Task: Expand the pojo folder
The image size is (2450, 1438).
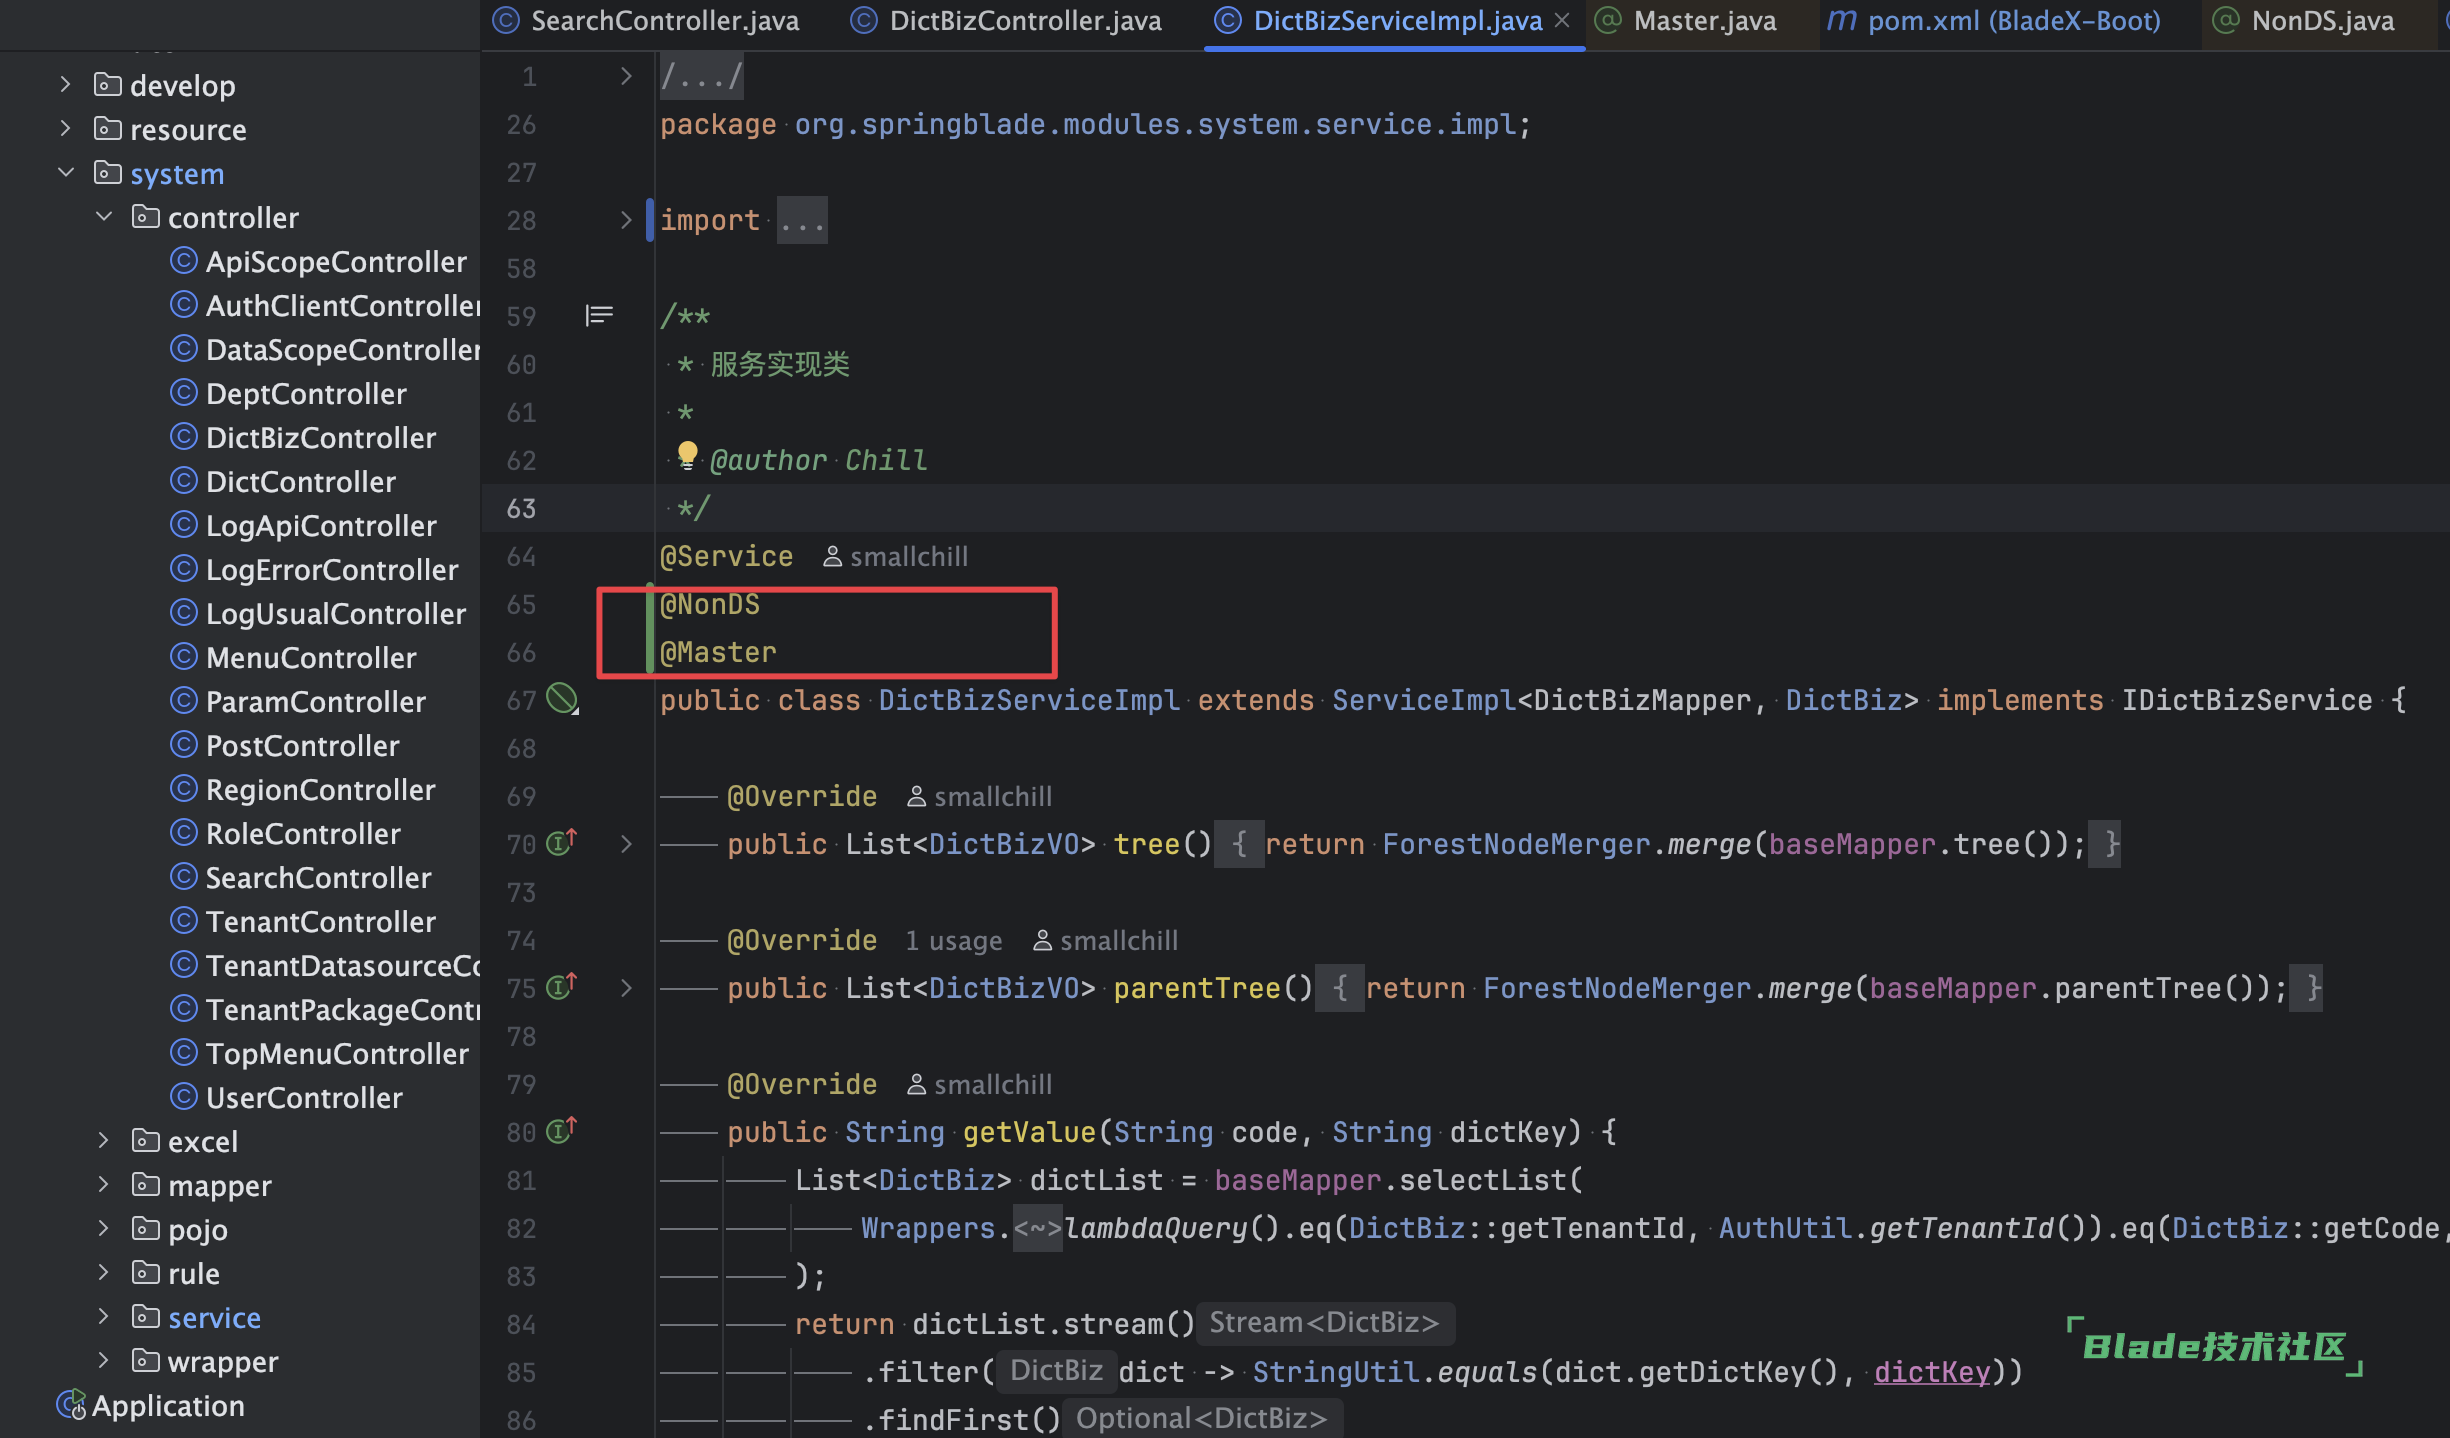Action: pyautogui.click(x=103, y=1229)
